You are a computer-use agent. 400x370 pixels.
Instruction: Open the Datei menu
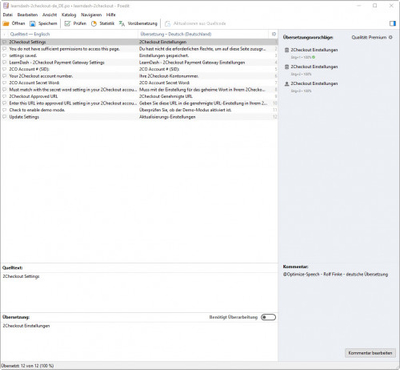pos(8,15)
